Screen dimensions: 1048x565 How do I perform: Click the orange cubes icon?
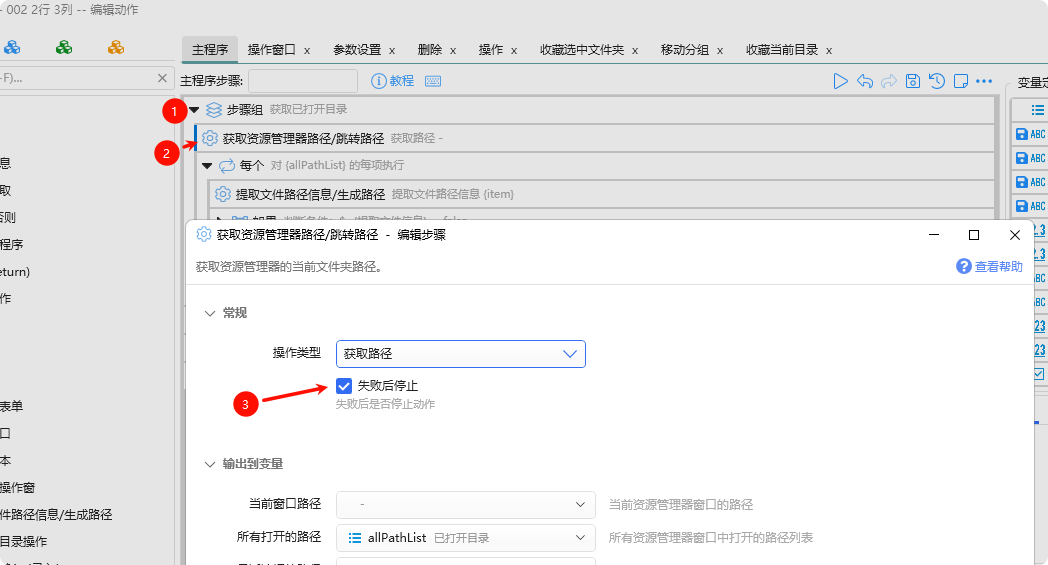click(x=116, y=47)
